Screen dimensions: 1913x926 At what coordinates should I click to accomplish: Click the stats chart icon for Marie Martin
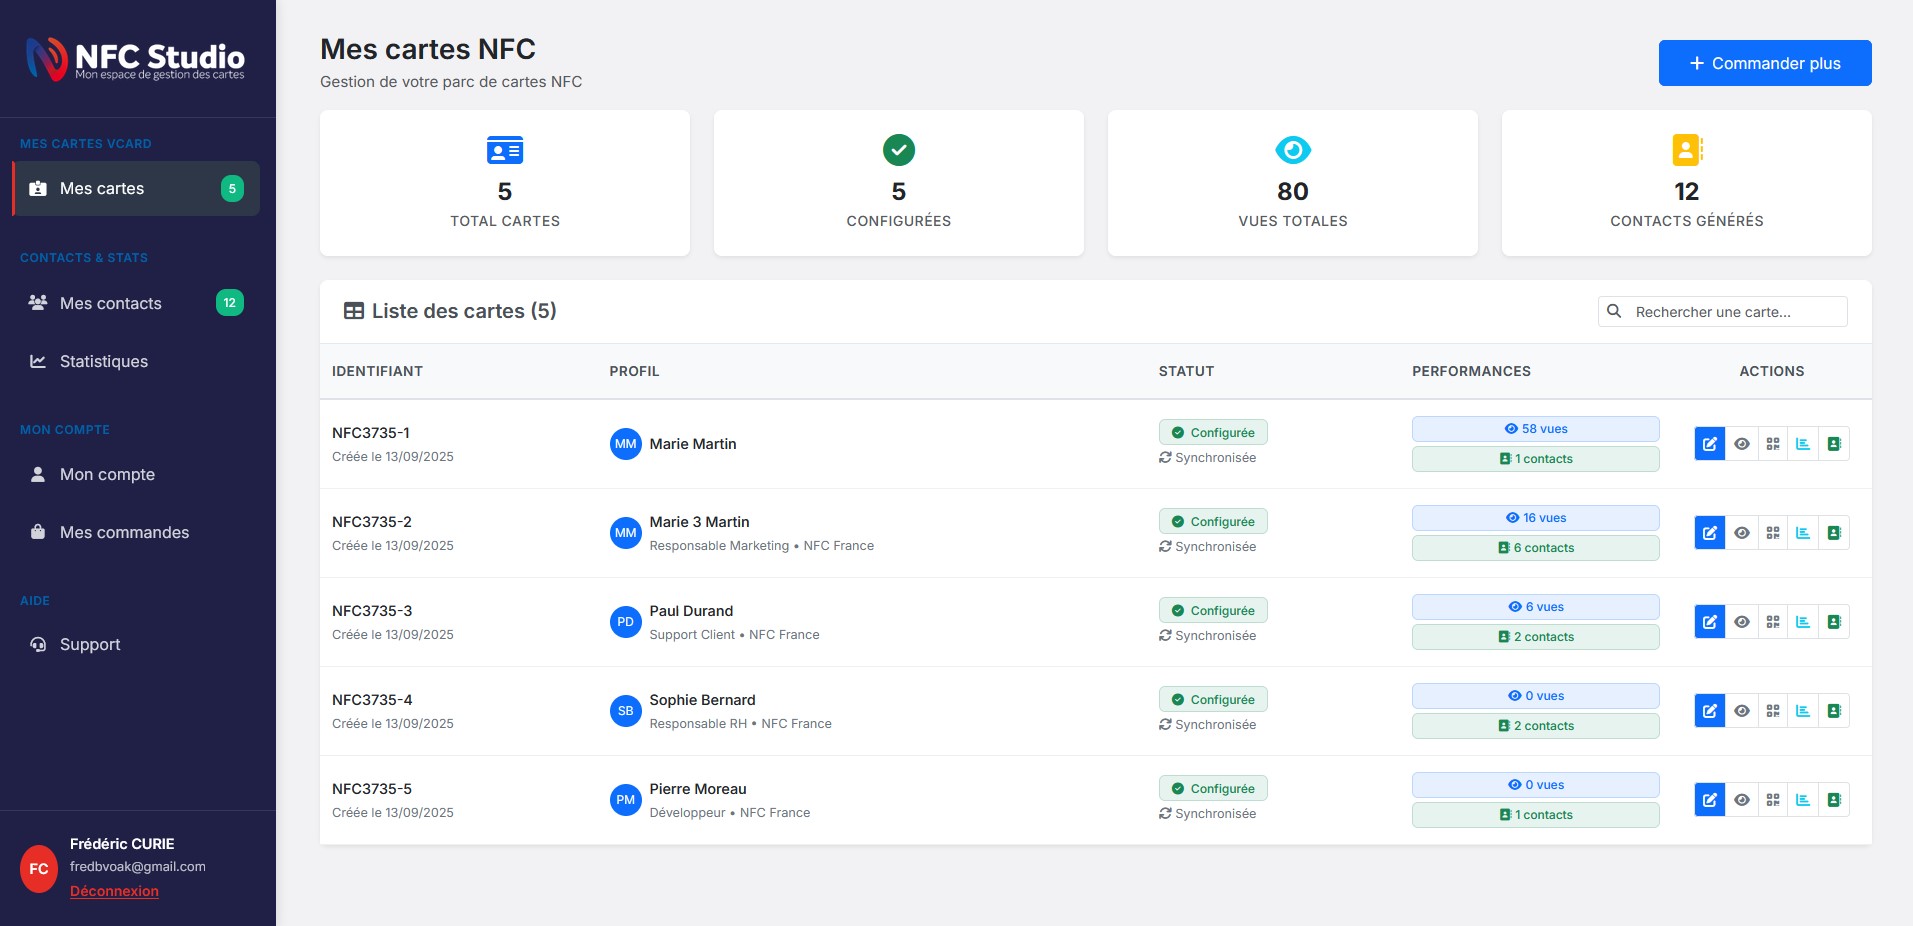(x=1803, y=444)
